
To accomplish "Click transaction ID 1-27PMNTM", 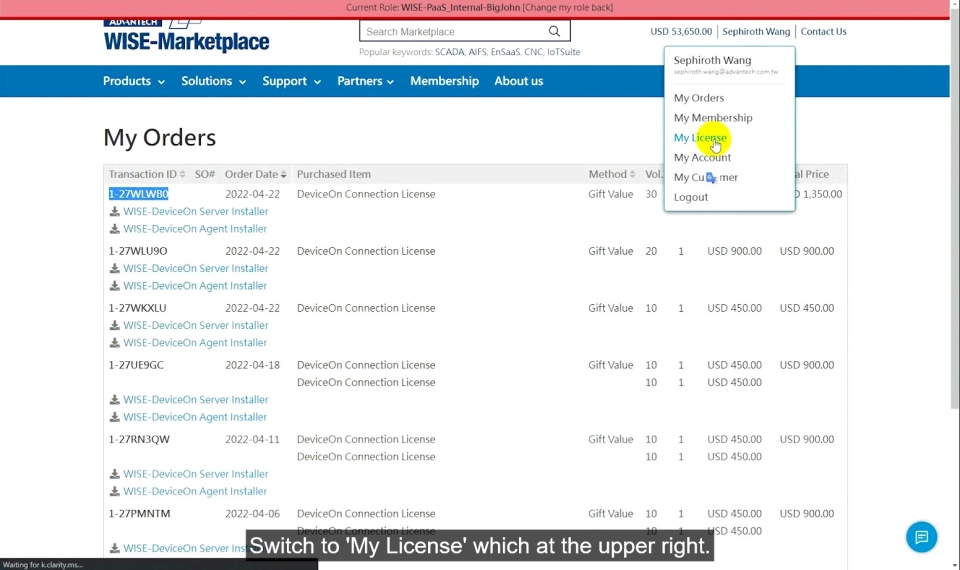I will pos(140,514).
